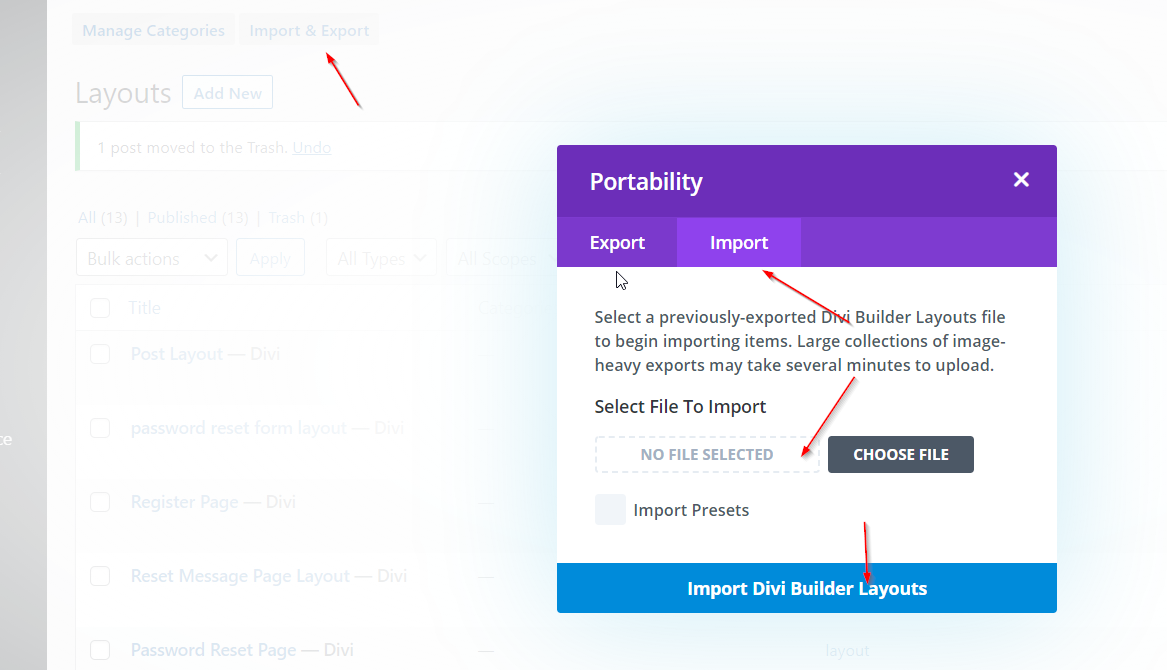
Task: Undo the trash action
Action: 311,148
